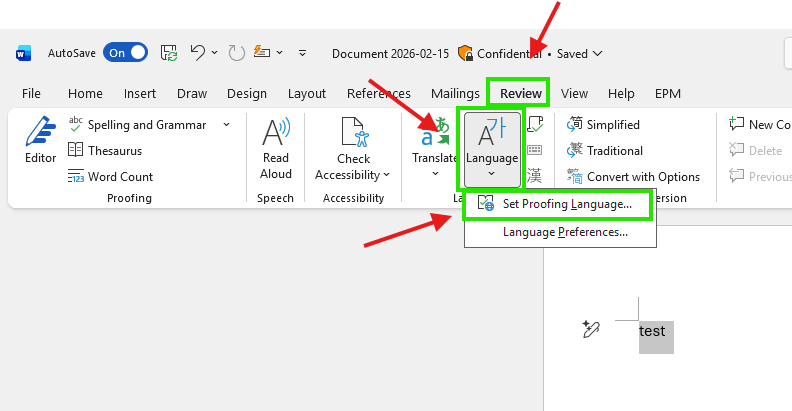The image size is (792, 411).
Task: Choose Set Proofing Language menu item
Action: tap(560, 204)
